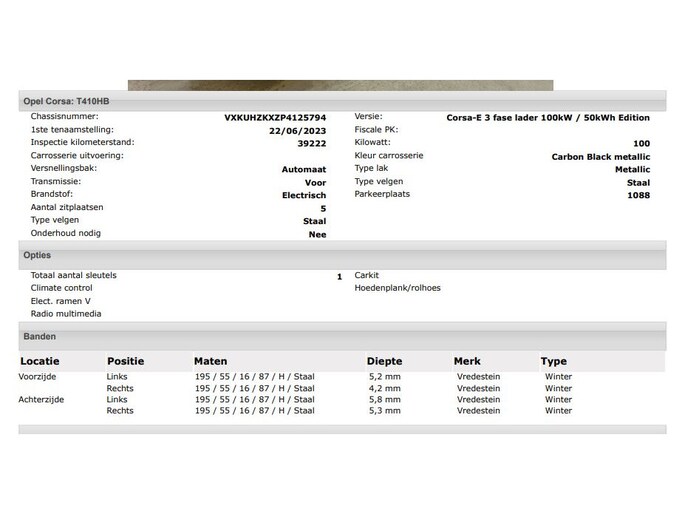Click the chassis number VXKUHZKXZP4125794
The image size is (685, 514).
(275, 117)
